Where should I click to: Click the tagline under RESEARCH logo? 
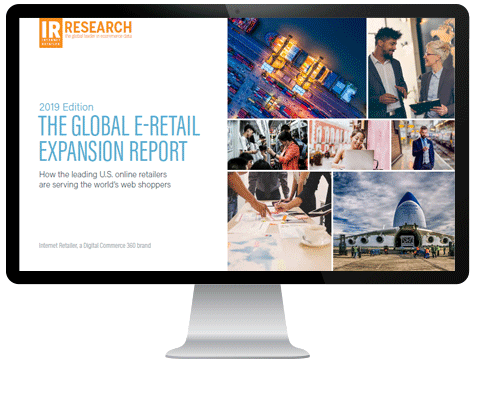(x=98, y=36)
